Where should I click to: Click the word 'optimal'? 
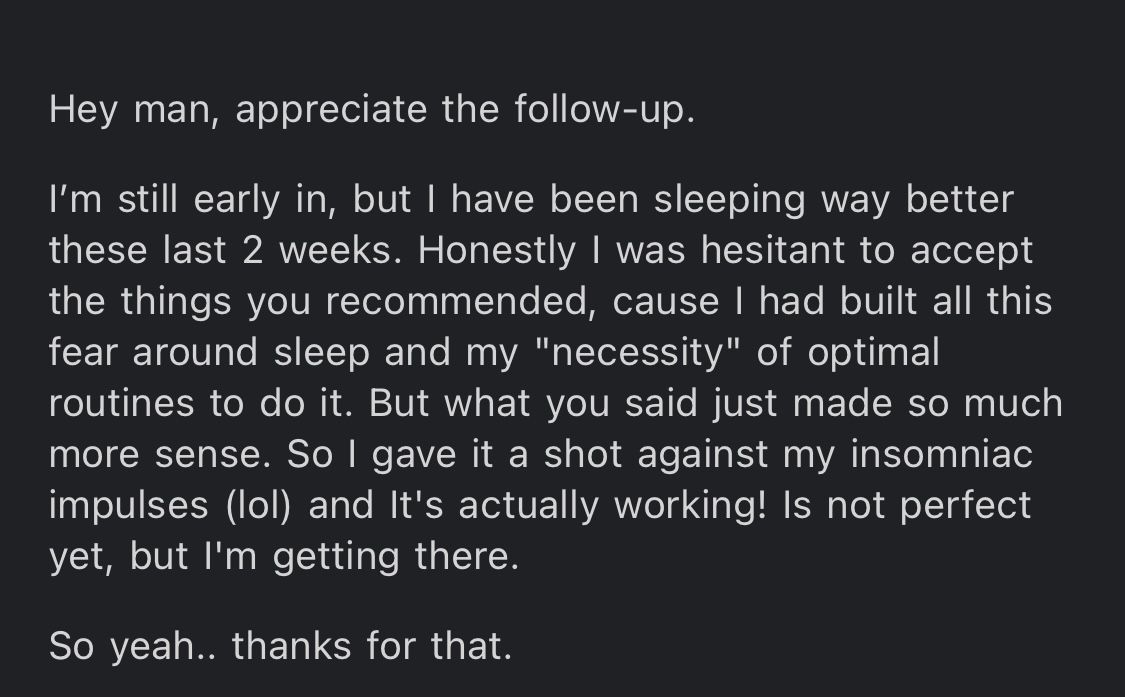(x=873, y=354)
